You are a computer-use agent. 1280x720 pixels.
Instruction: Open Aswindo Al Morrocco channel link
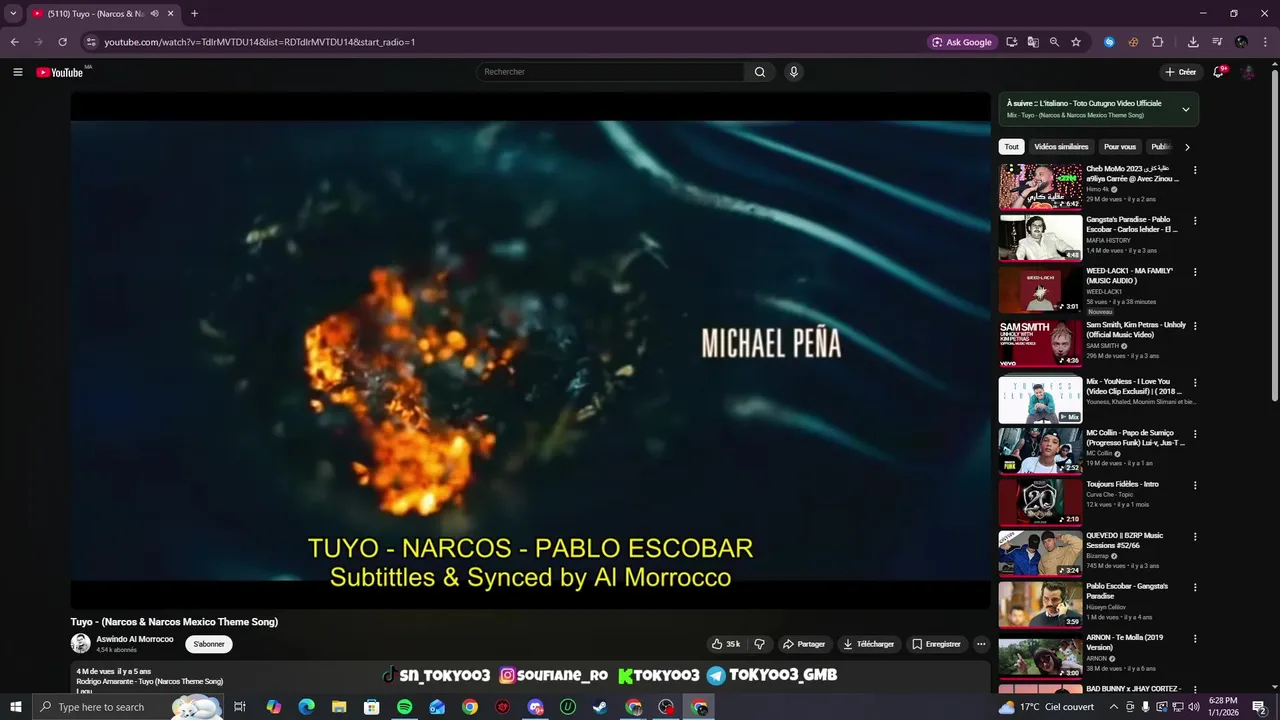135,639
